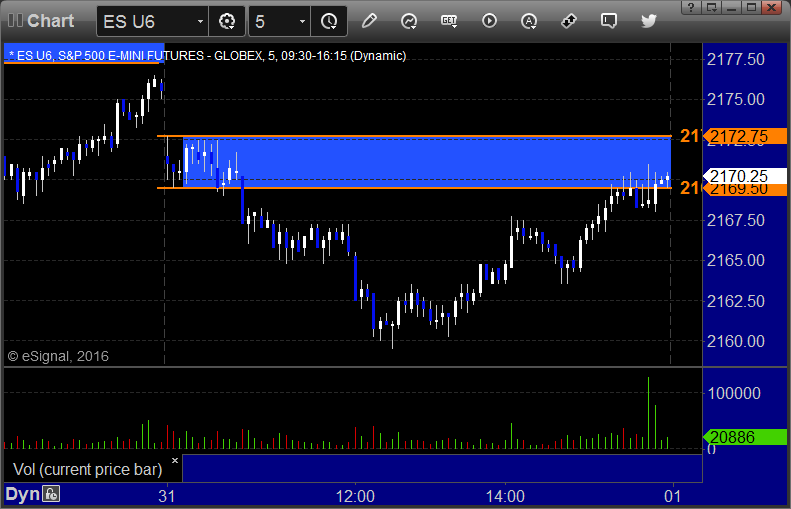791x509 pixels.
Task: Click the help question mark button
Action: pyautogui.click(x=691, y=7)
